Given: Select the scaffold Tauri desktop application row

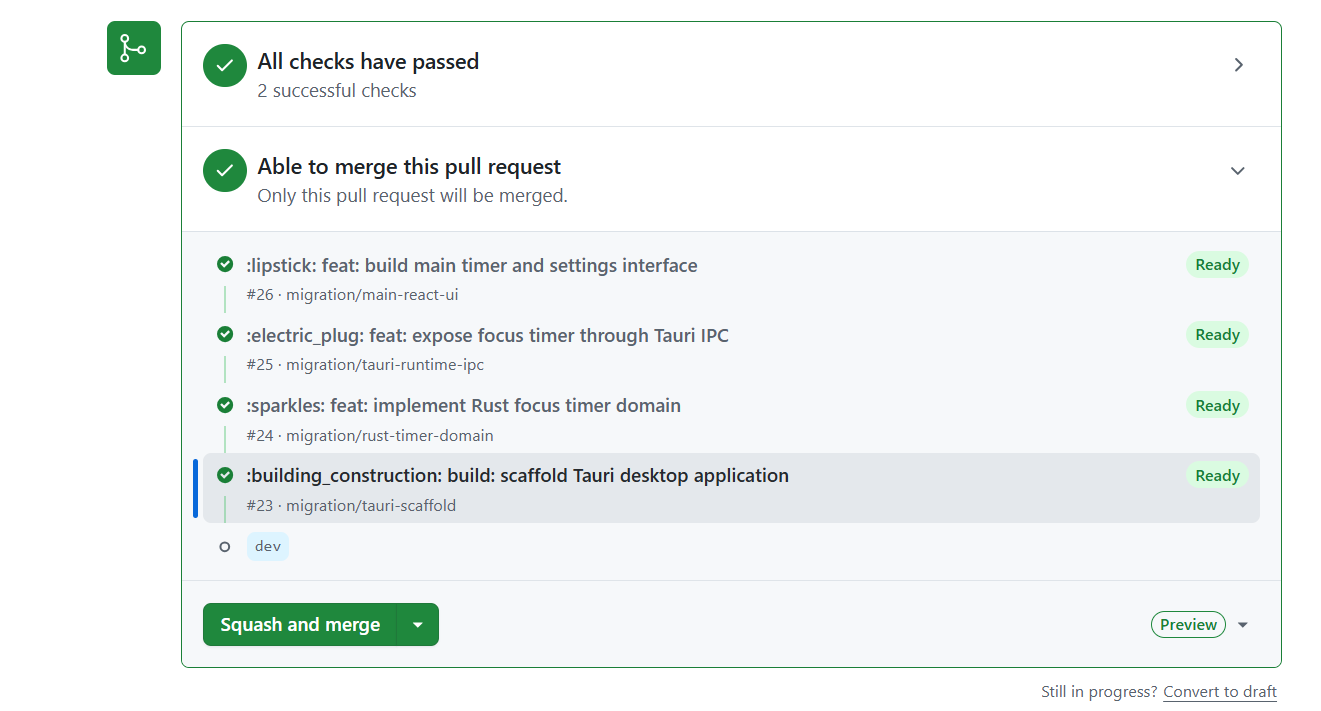Looking at the screenshot, I should point(731,488).
